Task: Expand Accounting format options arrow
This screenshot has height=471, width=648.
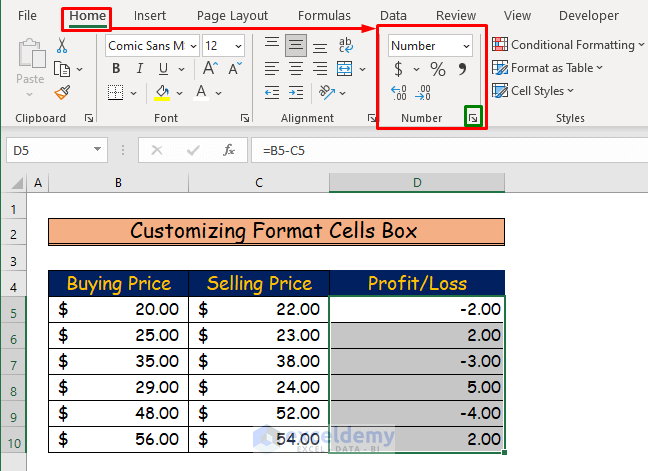Action: tap(416, 69)
